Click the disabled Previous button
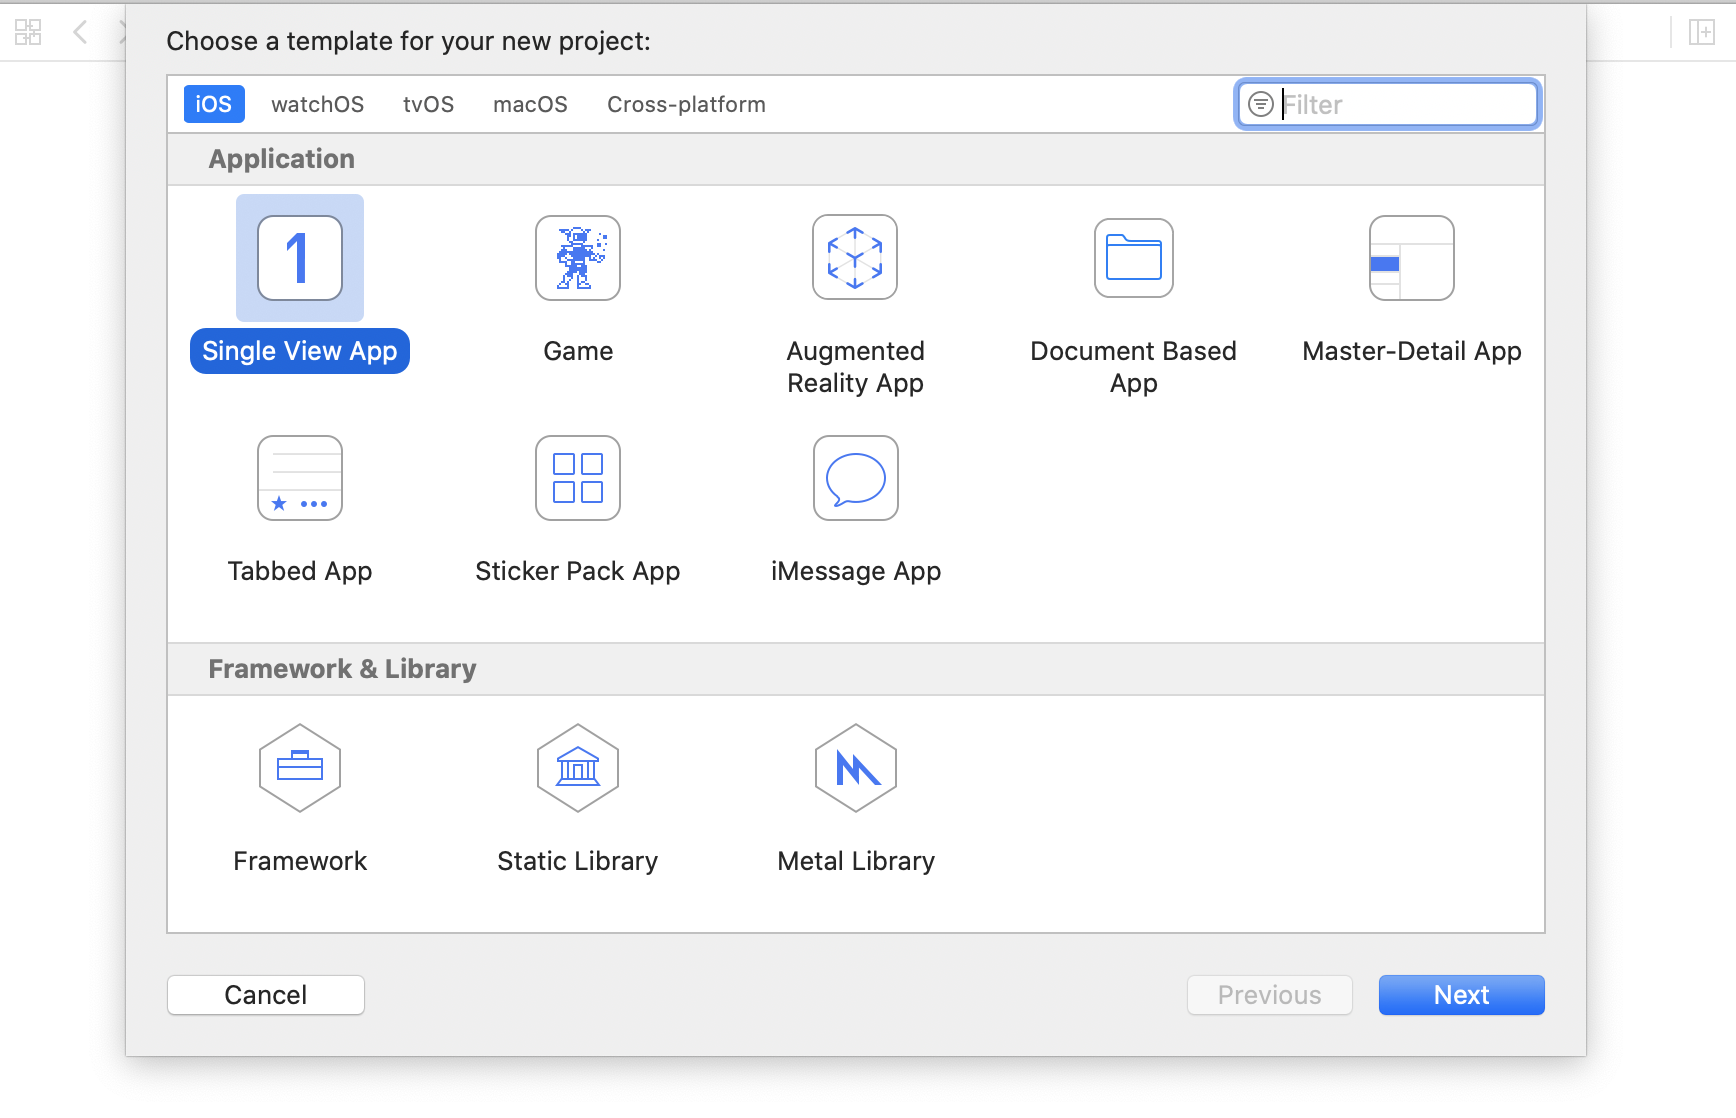 [1269, 994]
